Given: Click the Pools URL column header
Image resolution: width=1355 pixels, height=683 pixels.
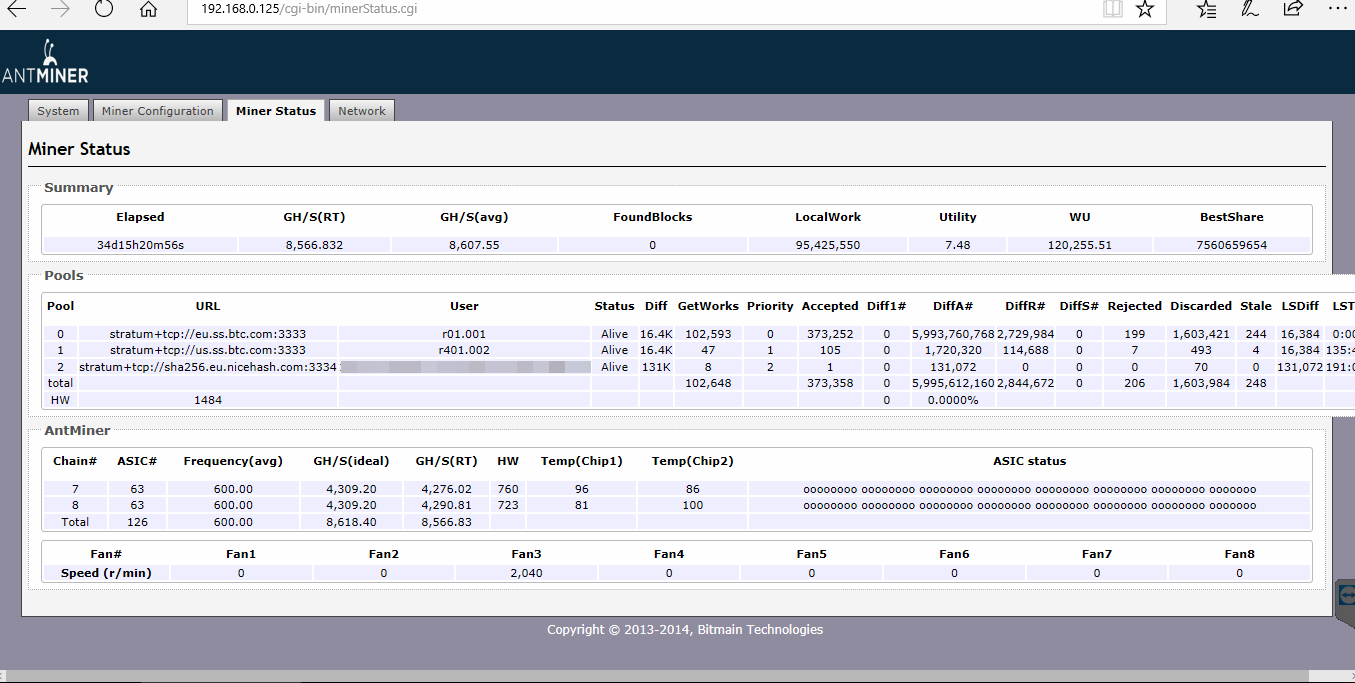Looking at the screenshot, I should [x=208, y=306].
